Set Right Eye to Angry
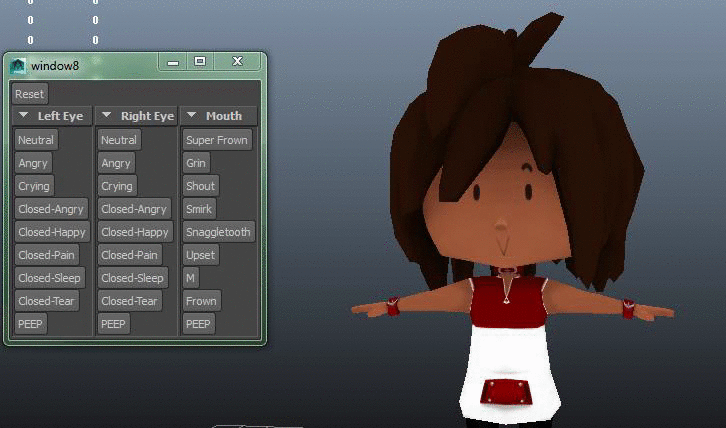 [x=116, y=163]
